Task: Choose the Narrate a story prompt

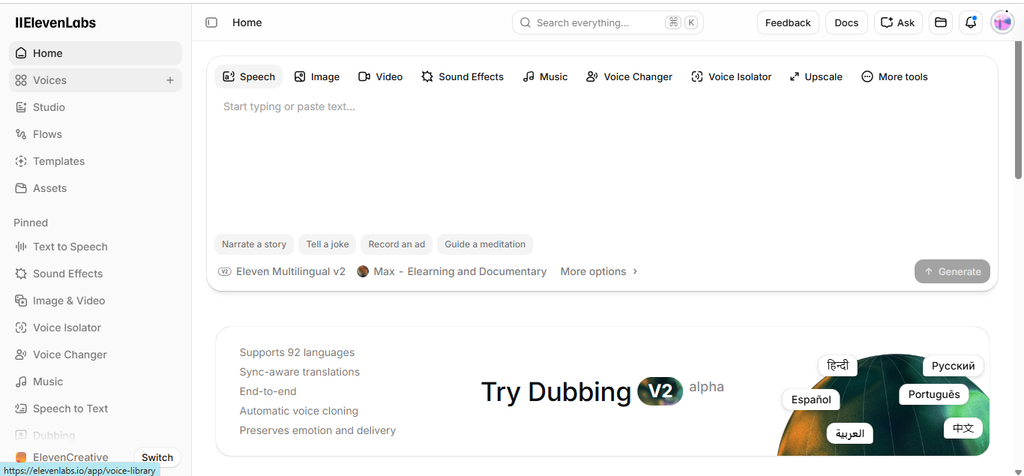Action: [254, 244]
